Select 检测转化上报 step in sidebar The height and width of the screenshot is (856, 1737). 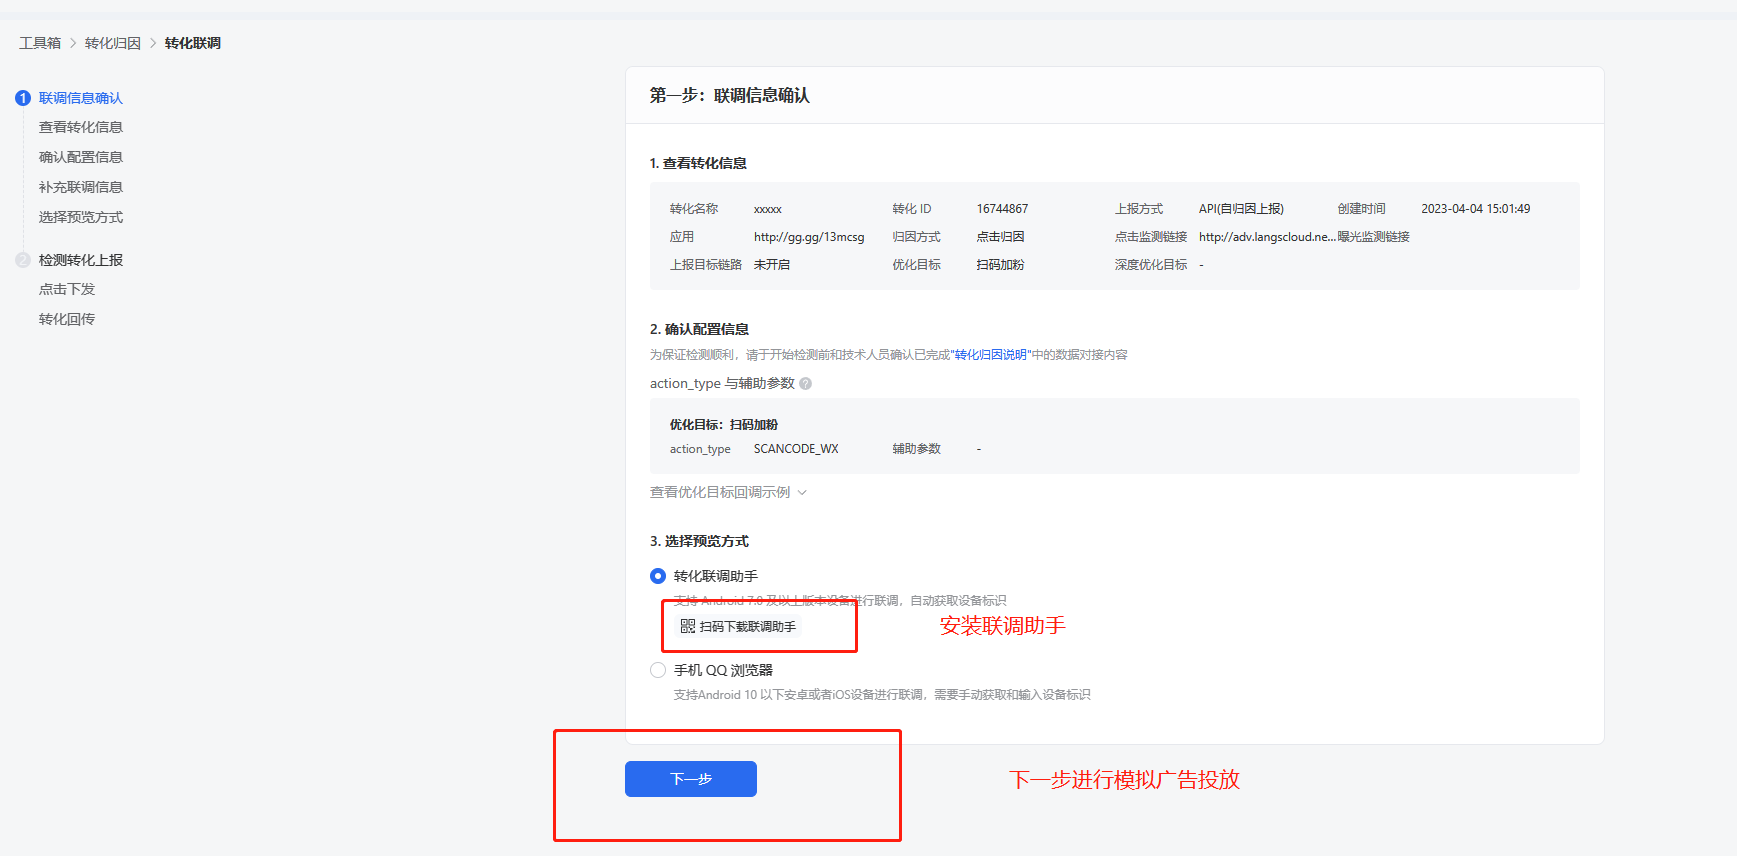(80, 260)
